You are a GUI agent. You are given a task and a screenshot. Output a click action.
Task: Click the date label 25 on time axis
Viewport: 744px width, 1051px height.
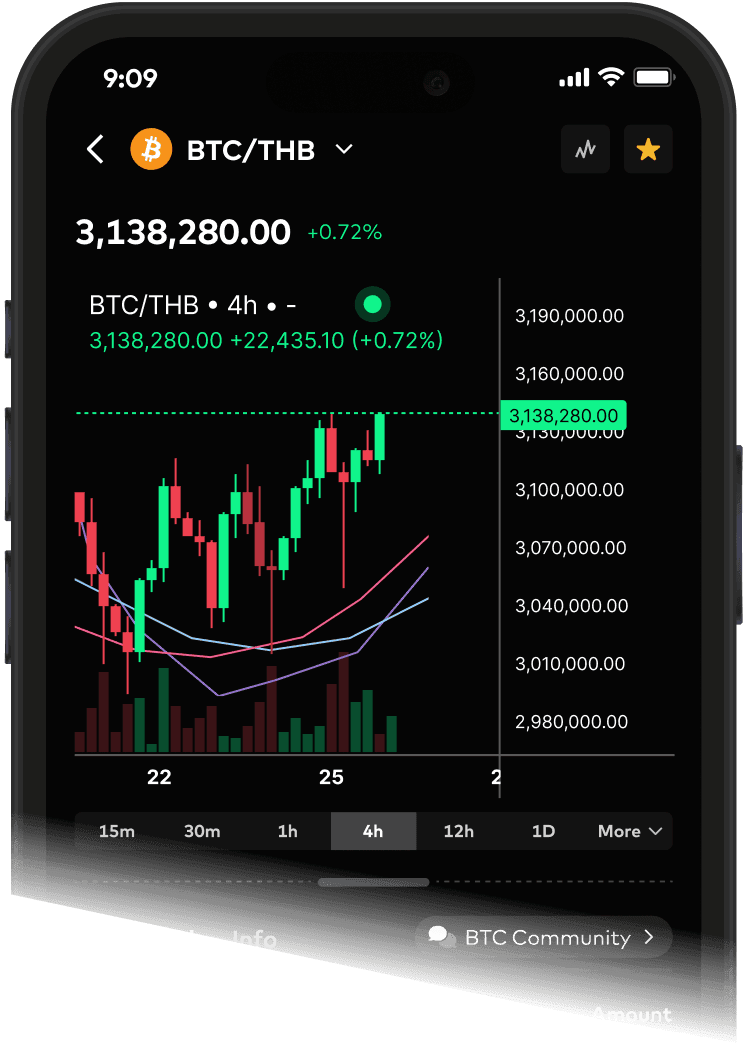(x=331, y=777)
